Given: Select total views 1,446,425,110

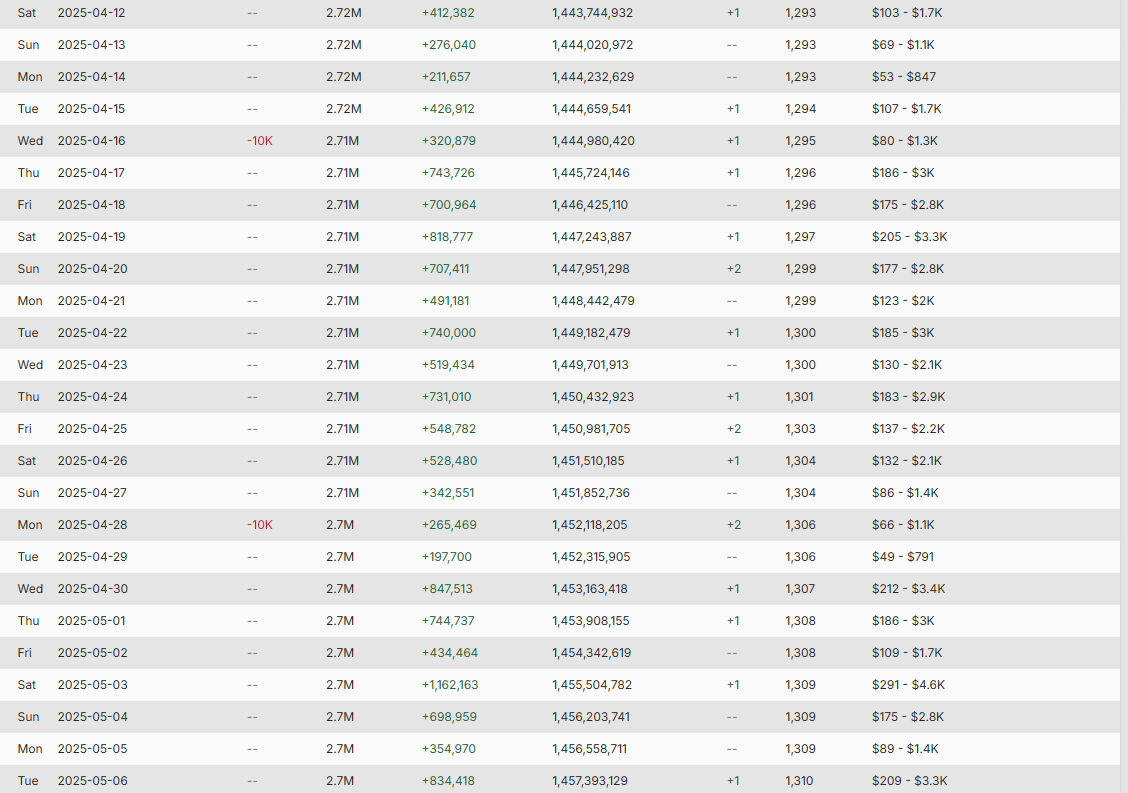Looking at the screenshot, I should point(590,205).
